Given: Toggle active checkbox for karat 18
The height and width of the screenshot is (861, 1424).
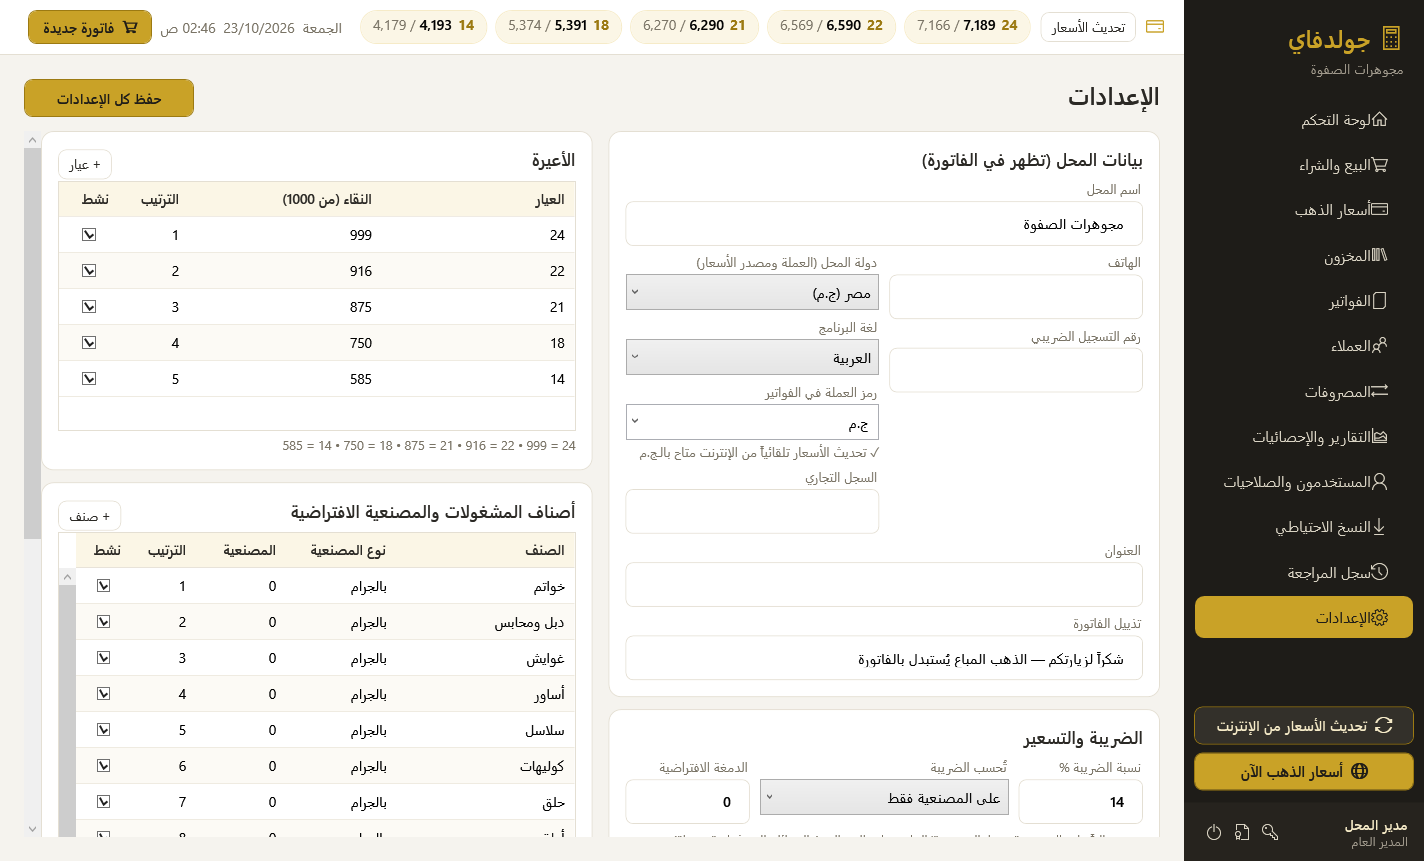Looking at the screenshot, I should click(x=89, y=343).
